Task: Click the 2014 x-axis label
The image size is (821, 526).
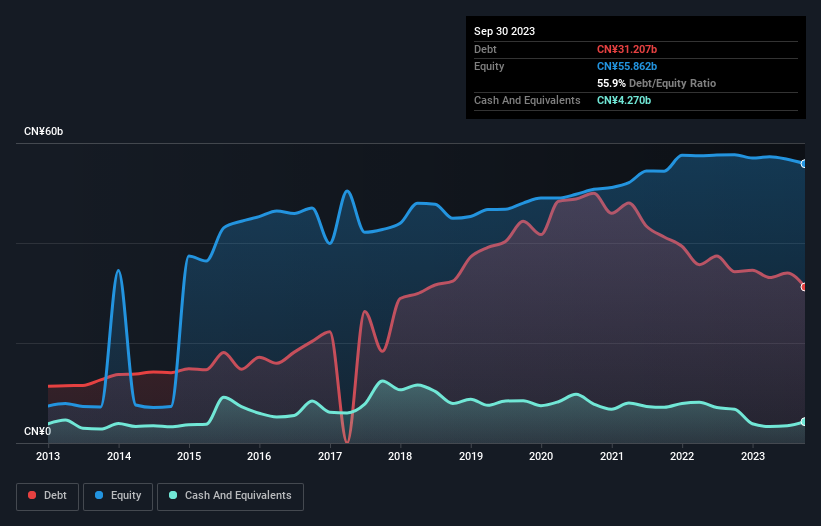Action: point(119,456)
